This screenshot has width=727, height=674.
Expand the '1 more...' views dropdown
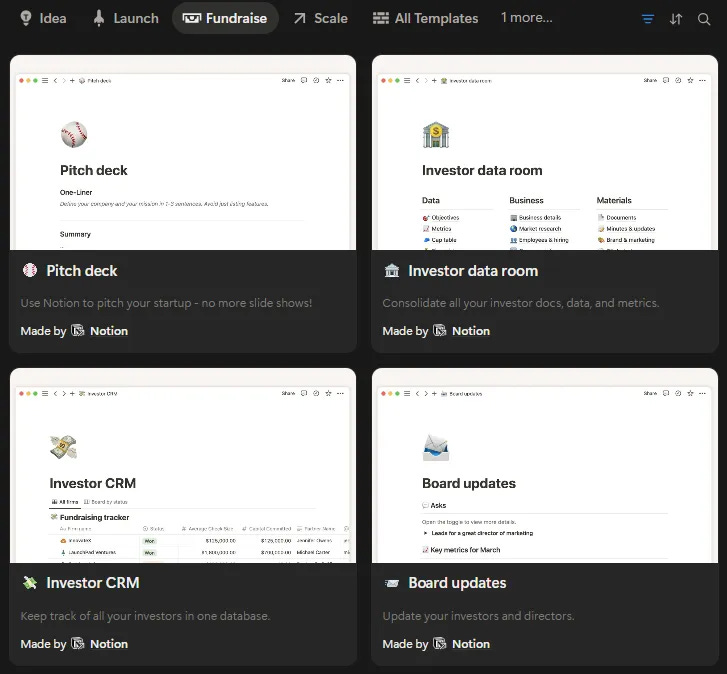(x=526, y=18)
